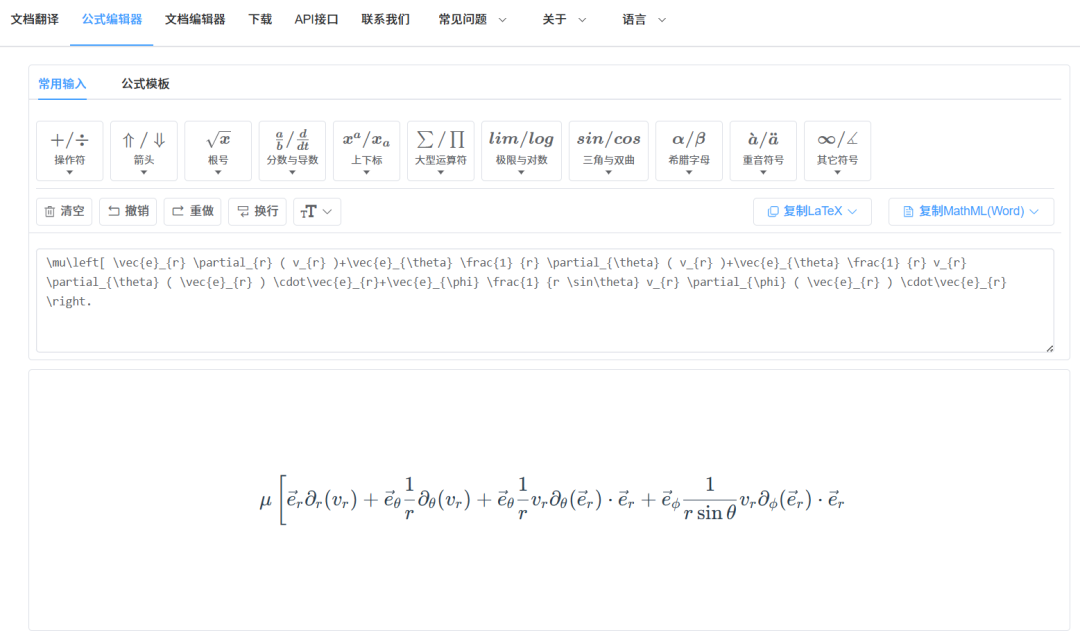Click the 撤销 undo button
This screenshot has width=1080, height=642.
[128, 211]
